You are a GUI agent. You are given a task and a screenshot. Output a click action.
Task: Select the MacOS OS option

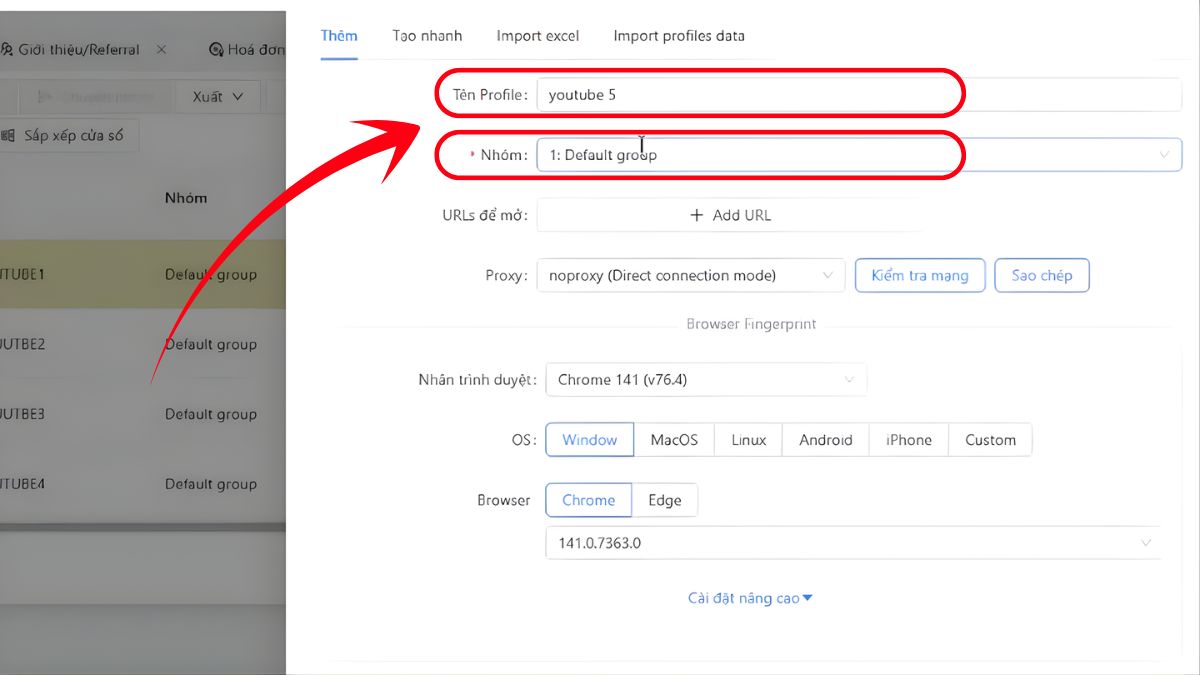click(x=674, y=440)
